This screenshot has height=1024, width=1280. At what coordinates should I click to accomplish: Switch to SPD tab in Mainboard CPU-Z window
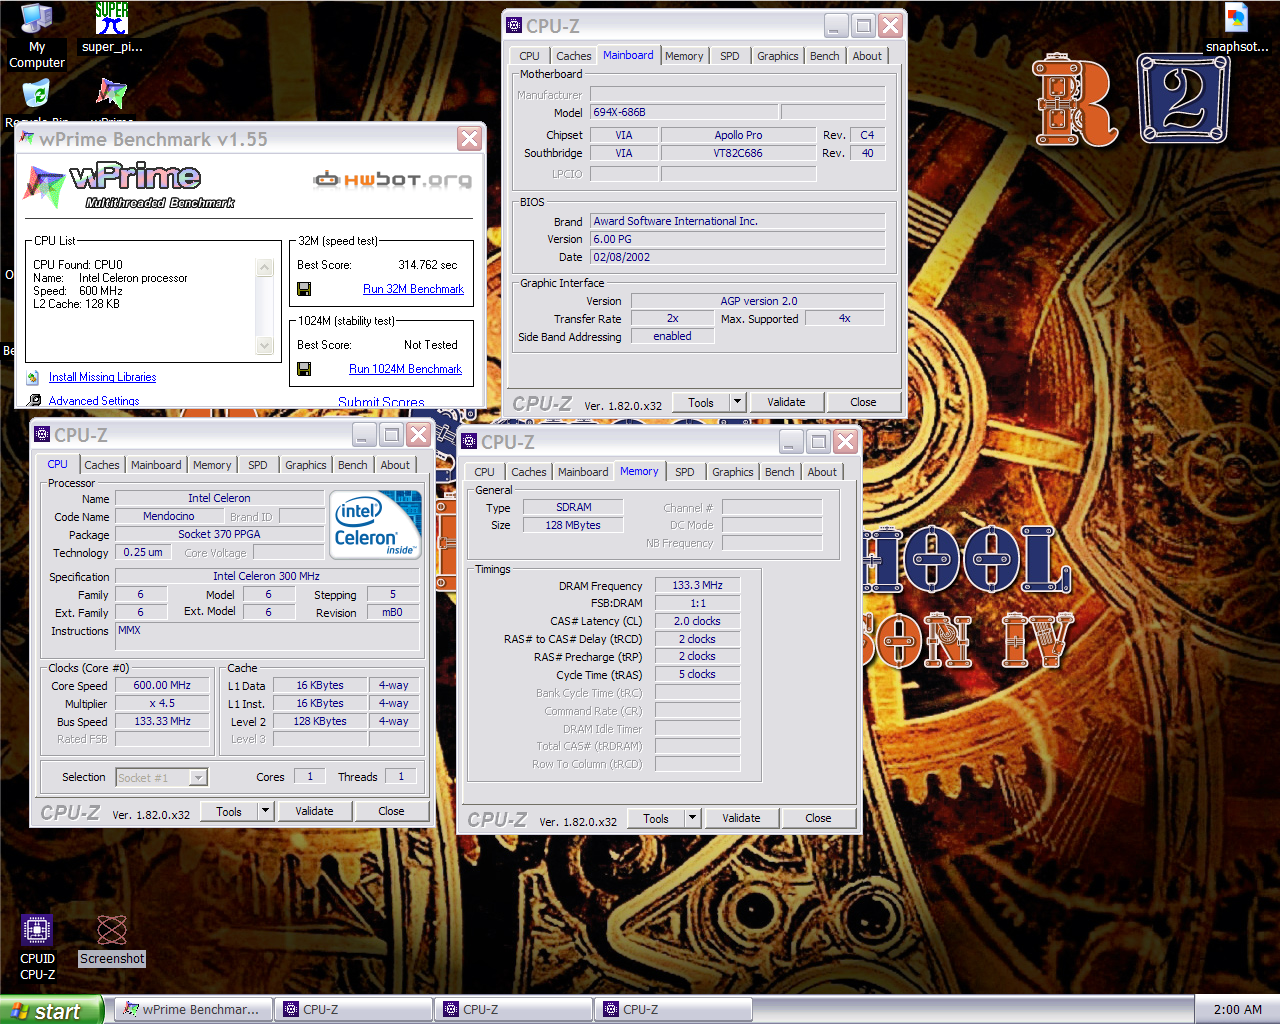730,56
